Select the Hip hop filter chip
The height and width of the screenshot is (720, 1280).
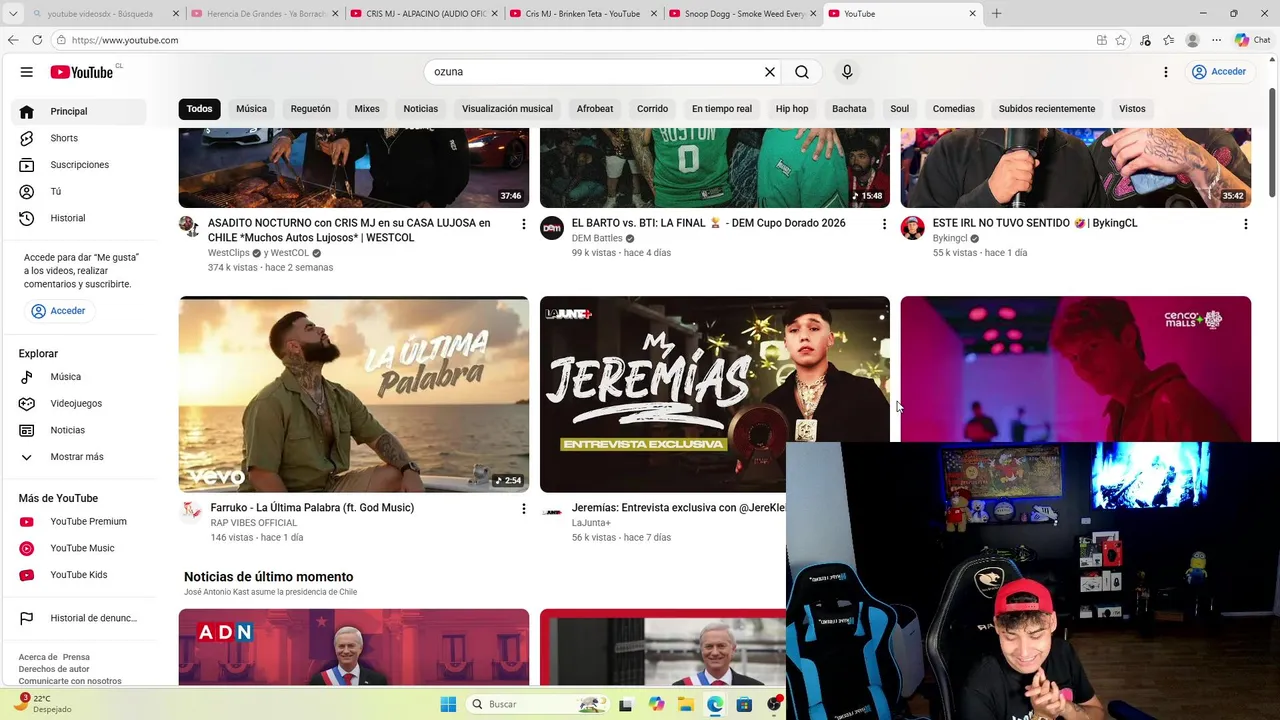792,109
